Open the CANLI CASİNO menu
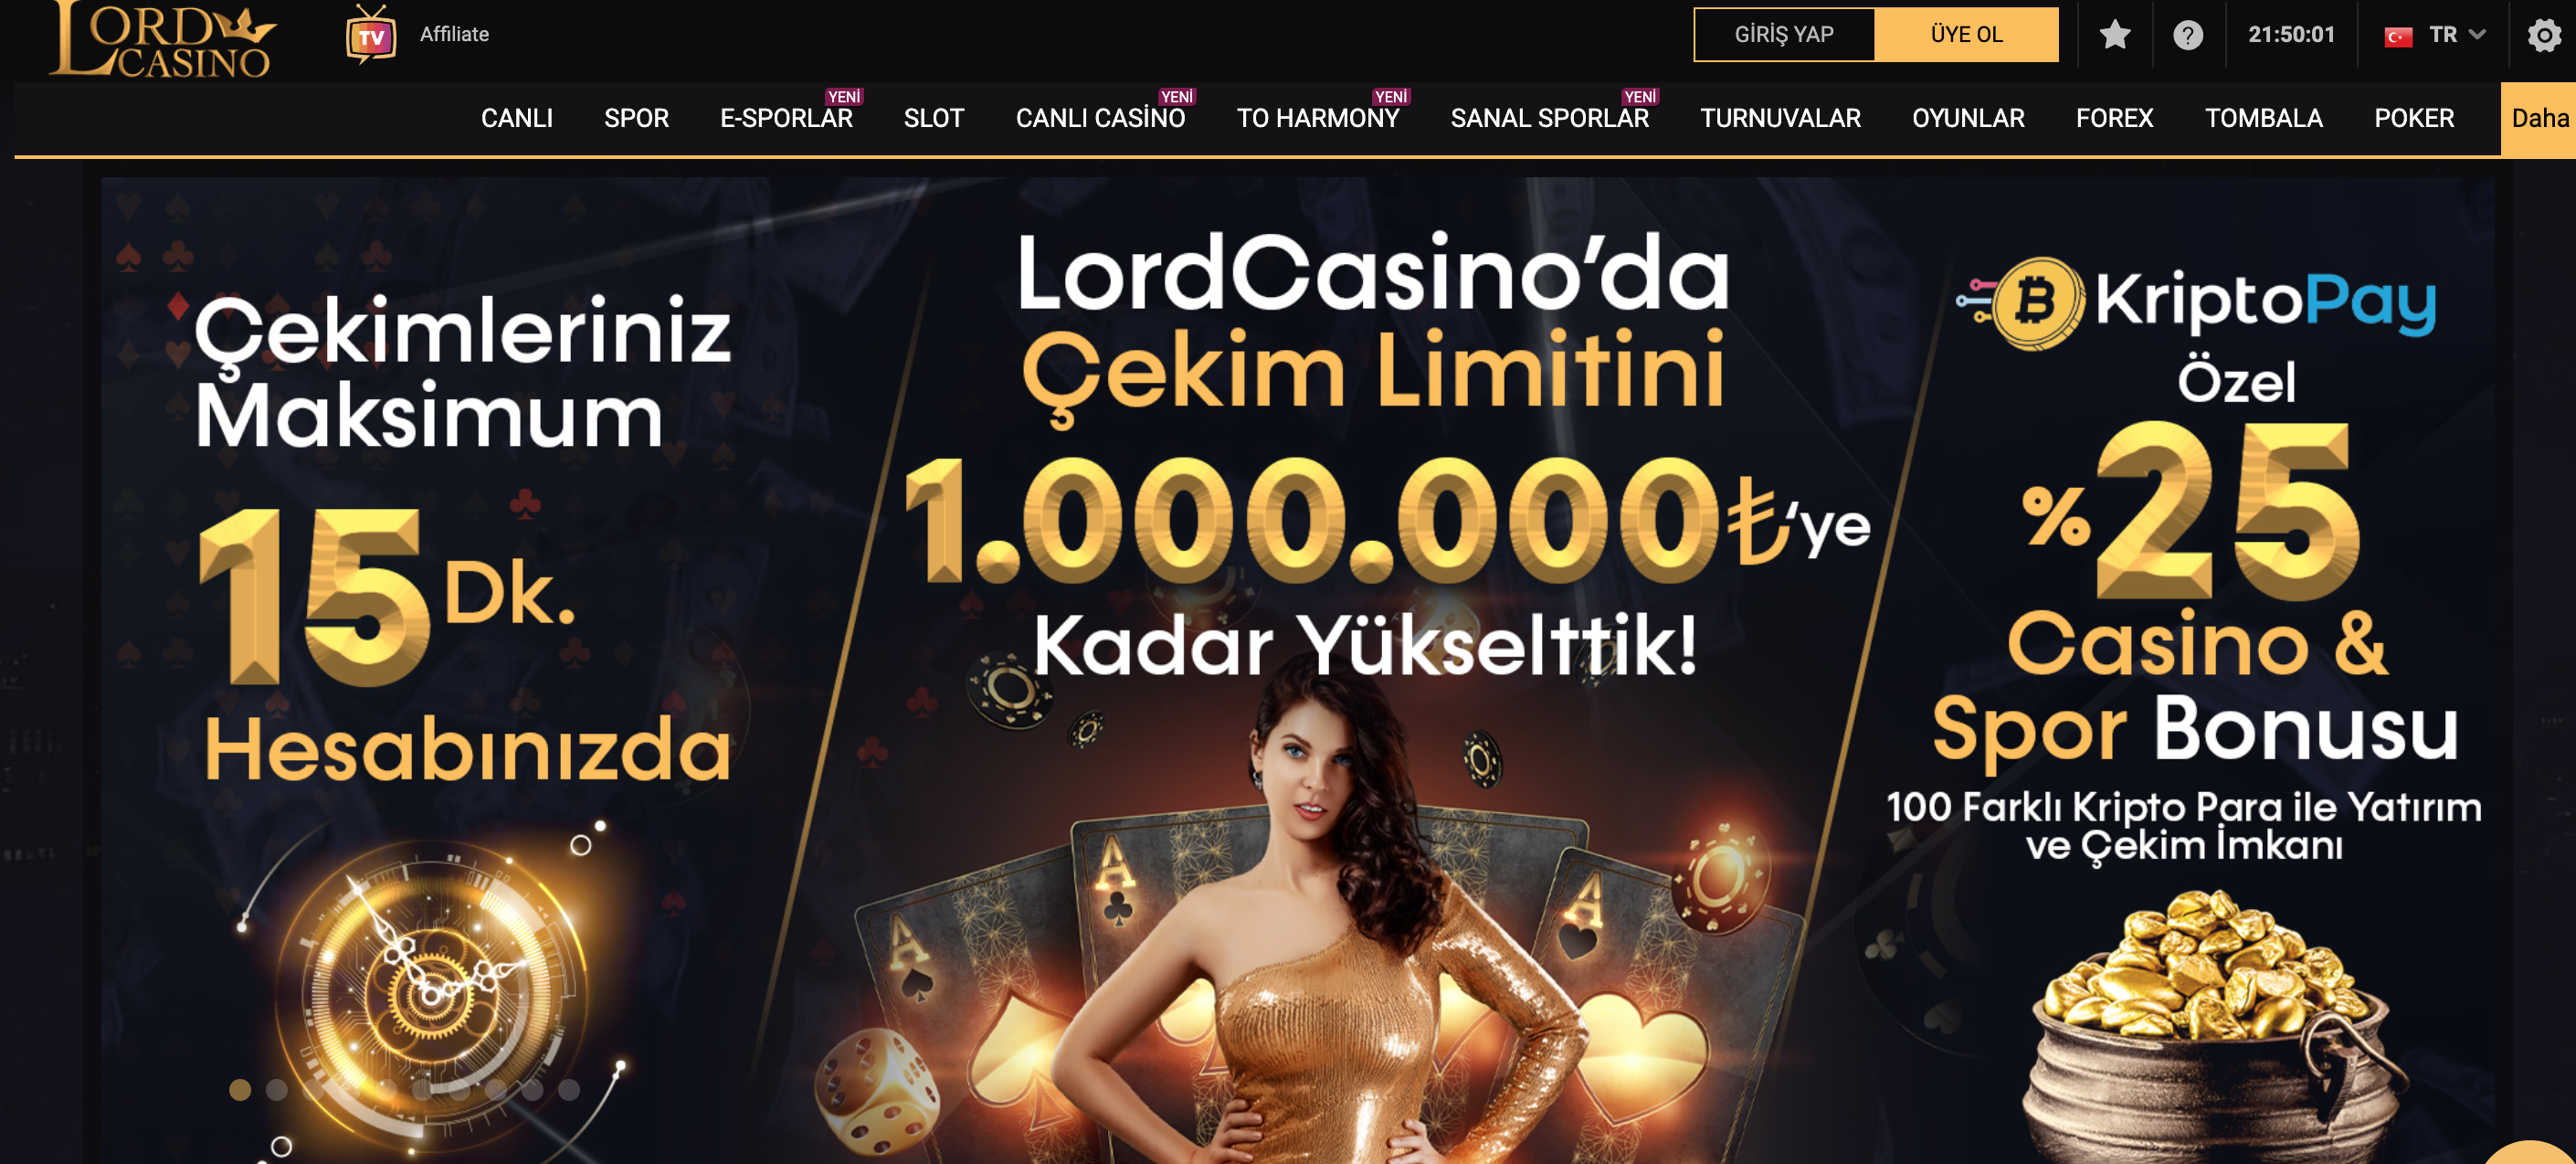Image resolution: width=2576 pixels, height=1164 pixels. (x=1100, y=118)
